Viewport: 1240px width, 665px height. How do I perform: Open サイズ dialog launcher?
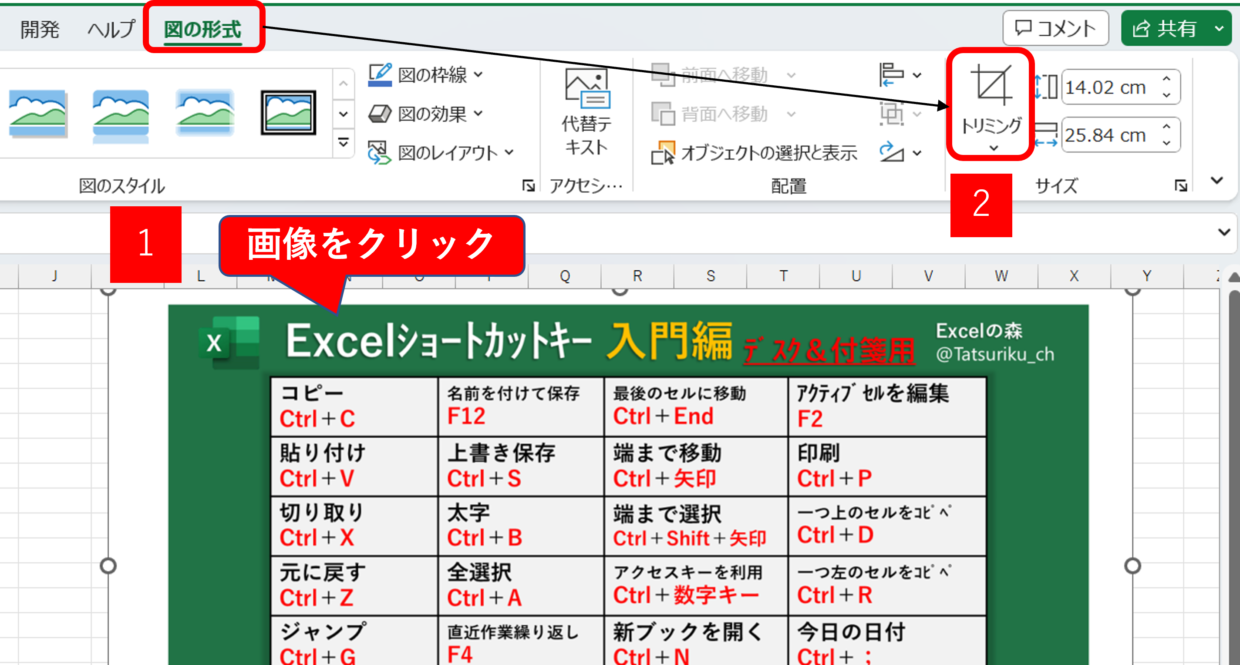pos(1181,186)
